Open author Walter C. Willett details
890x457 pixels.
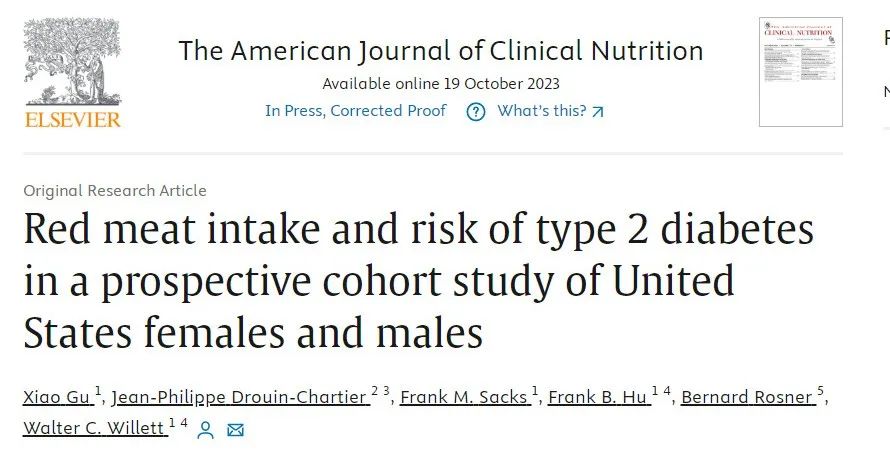(94, 427)
